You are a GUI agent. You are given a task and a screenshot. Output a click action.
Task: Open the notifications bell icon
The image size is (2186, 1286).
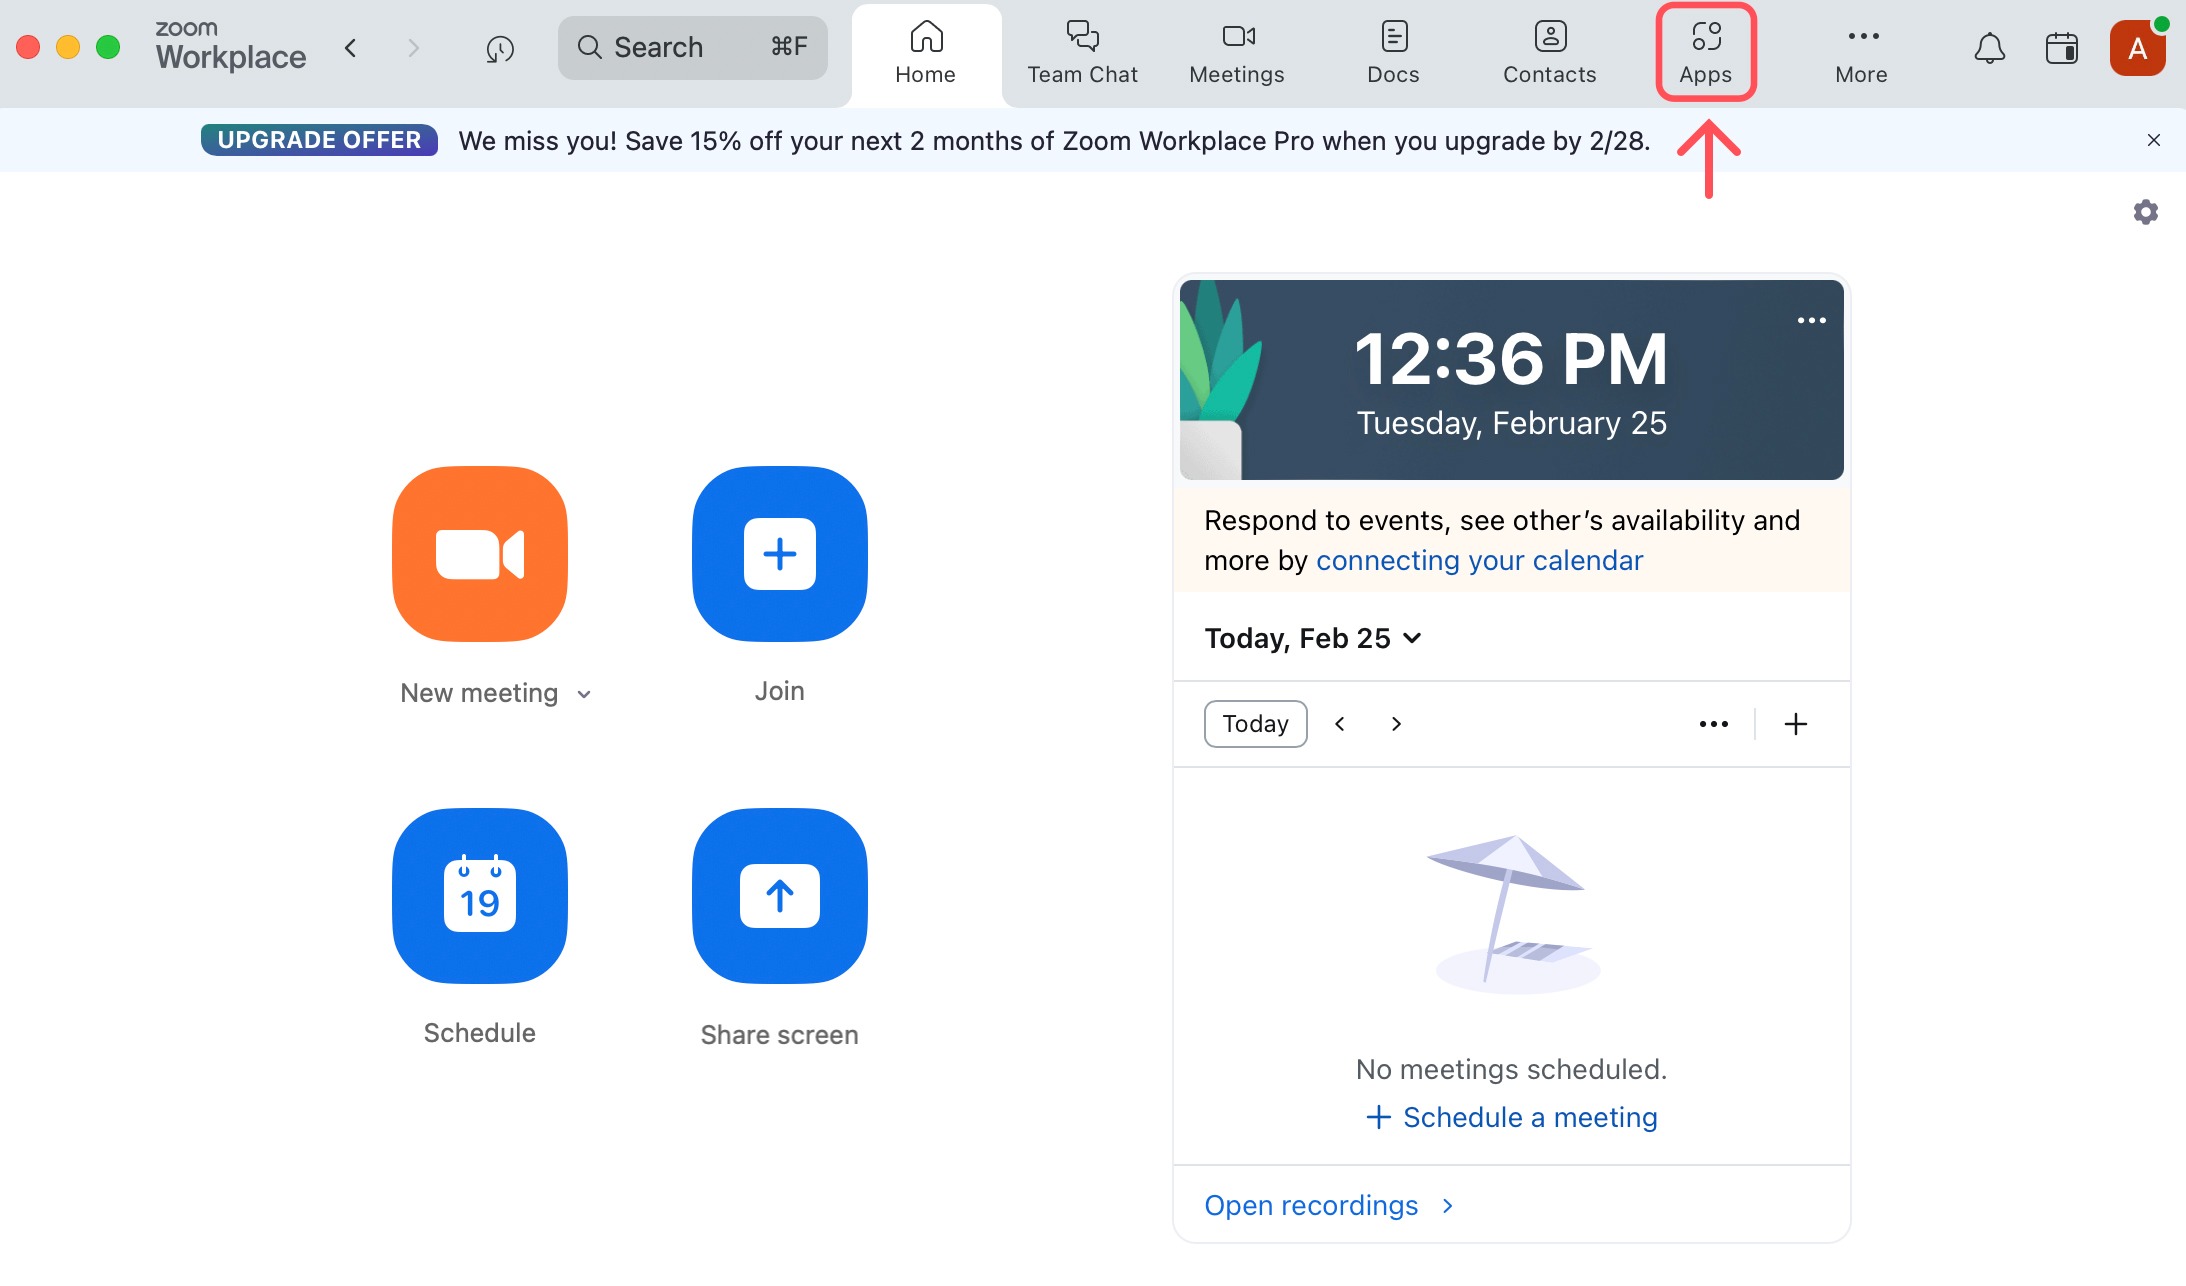click(1989, 48)
